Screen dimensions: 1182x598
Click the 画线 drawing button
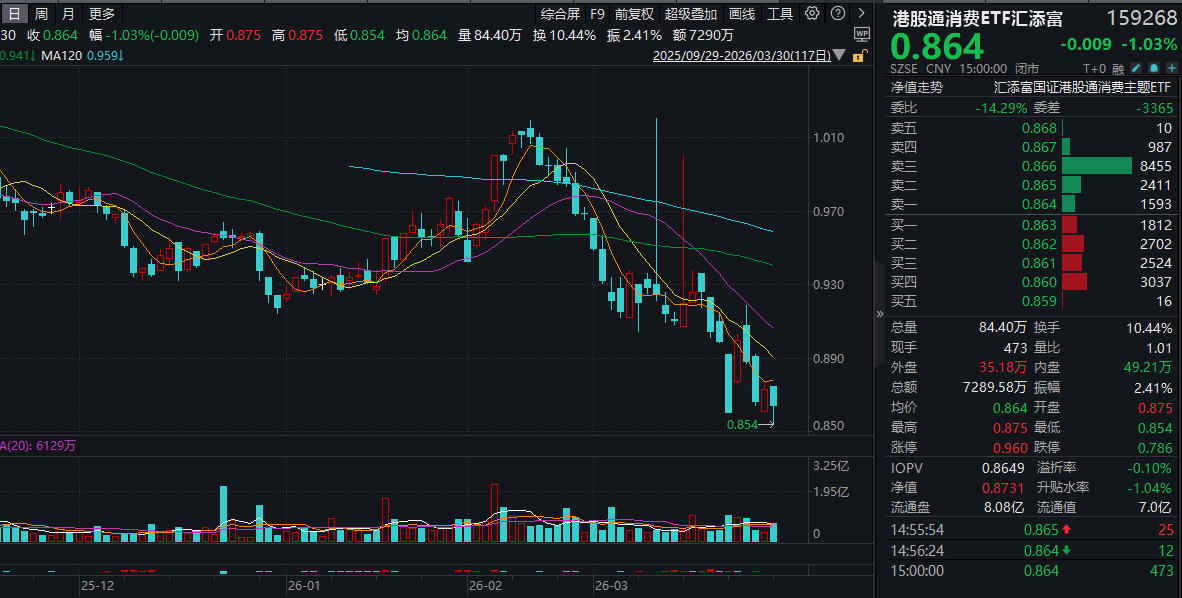coord(742,14)
